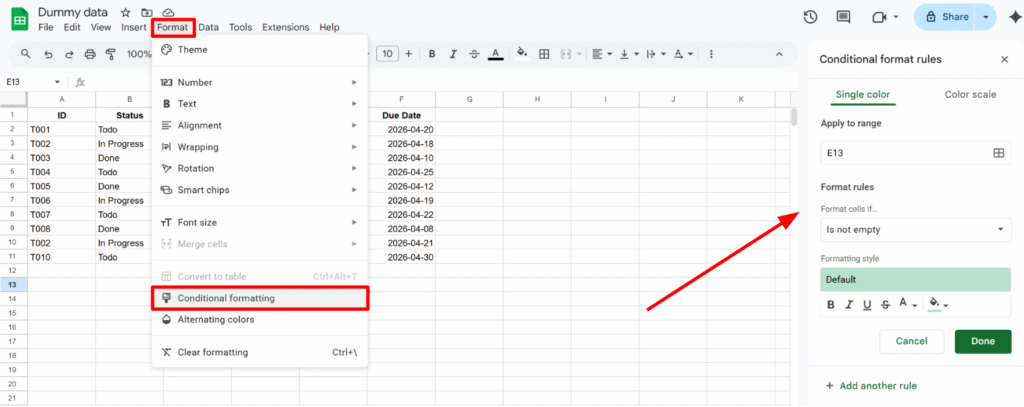Toggle bold in Formatting style panel
The width and height of the screenshot is (1024, 407).
coord(830,305)
